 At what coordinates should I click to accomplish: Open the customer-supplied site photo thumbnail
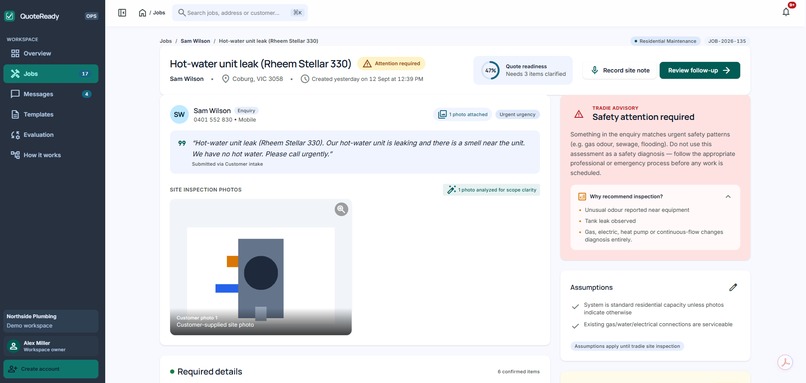[261, 267]
